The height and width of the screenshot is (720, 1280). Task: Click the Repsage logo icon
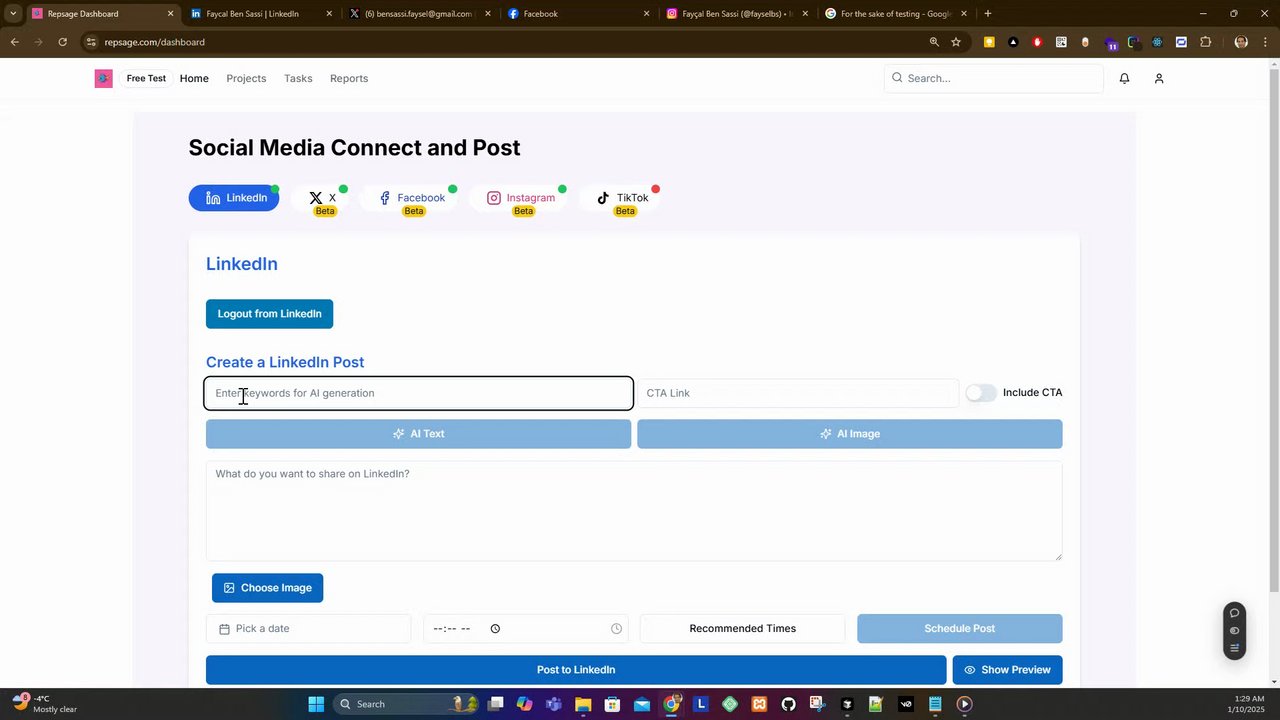point(103,78)
